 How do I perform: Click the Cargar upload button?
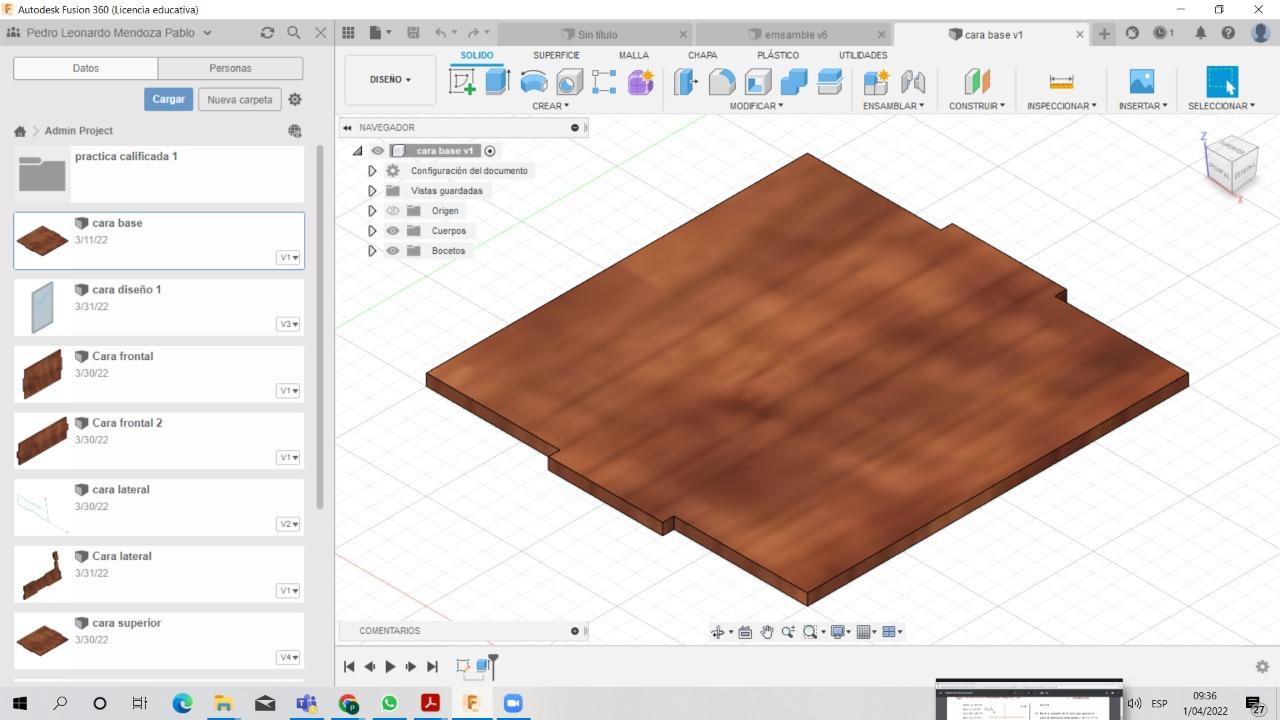(x=168, y=100)
